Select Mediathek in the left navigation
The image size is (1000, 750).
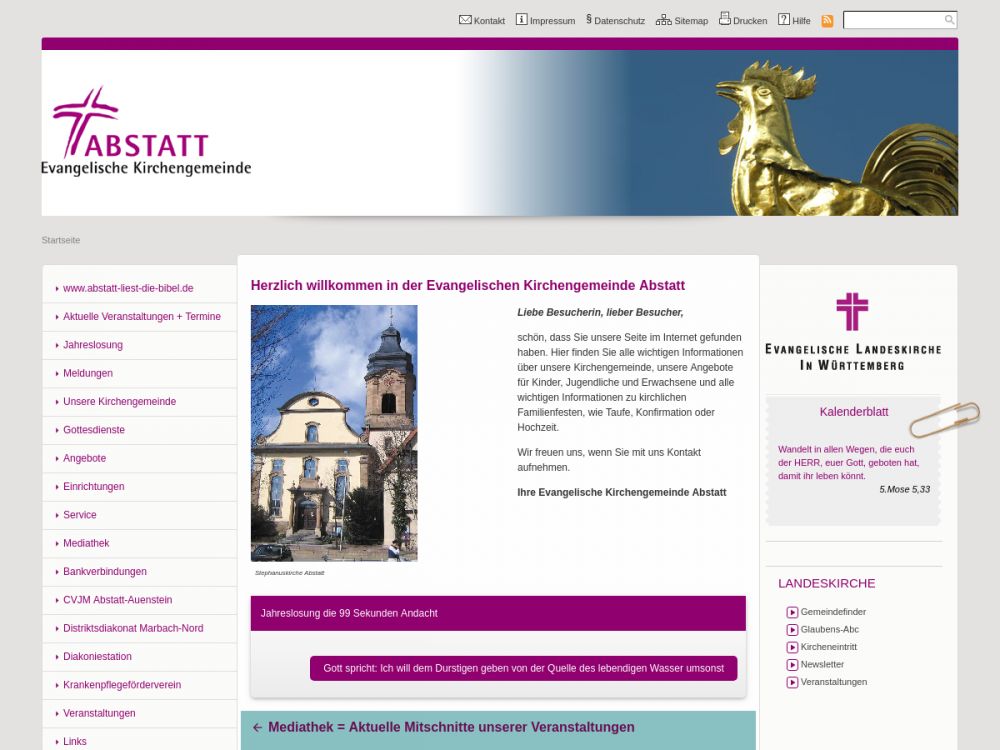click(86, 543)
